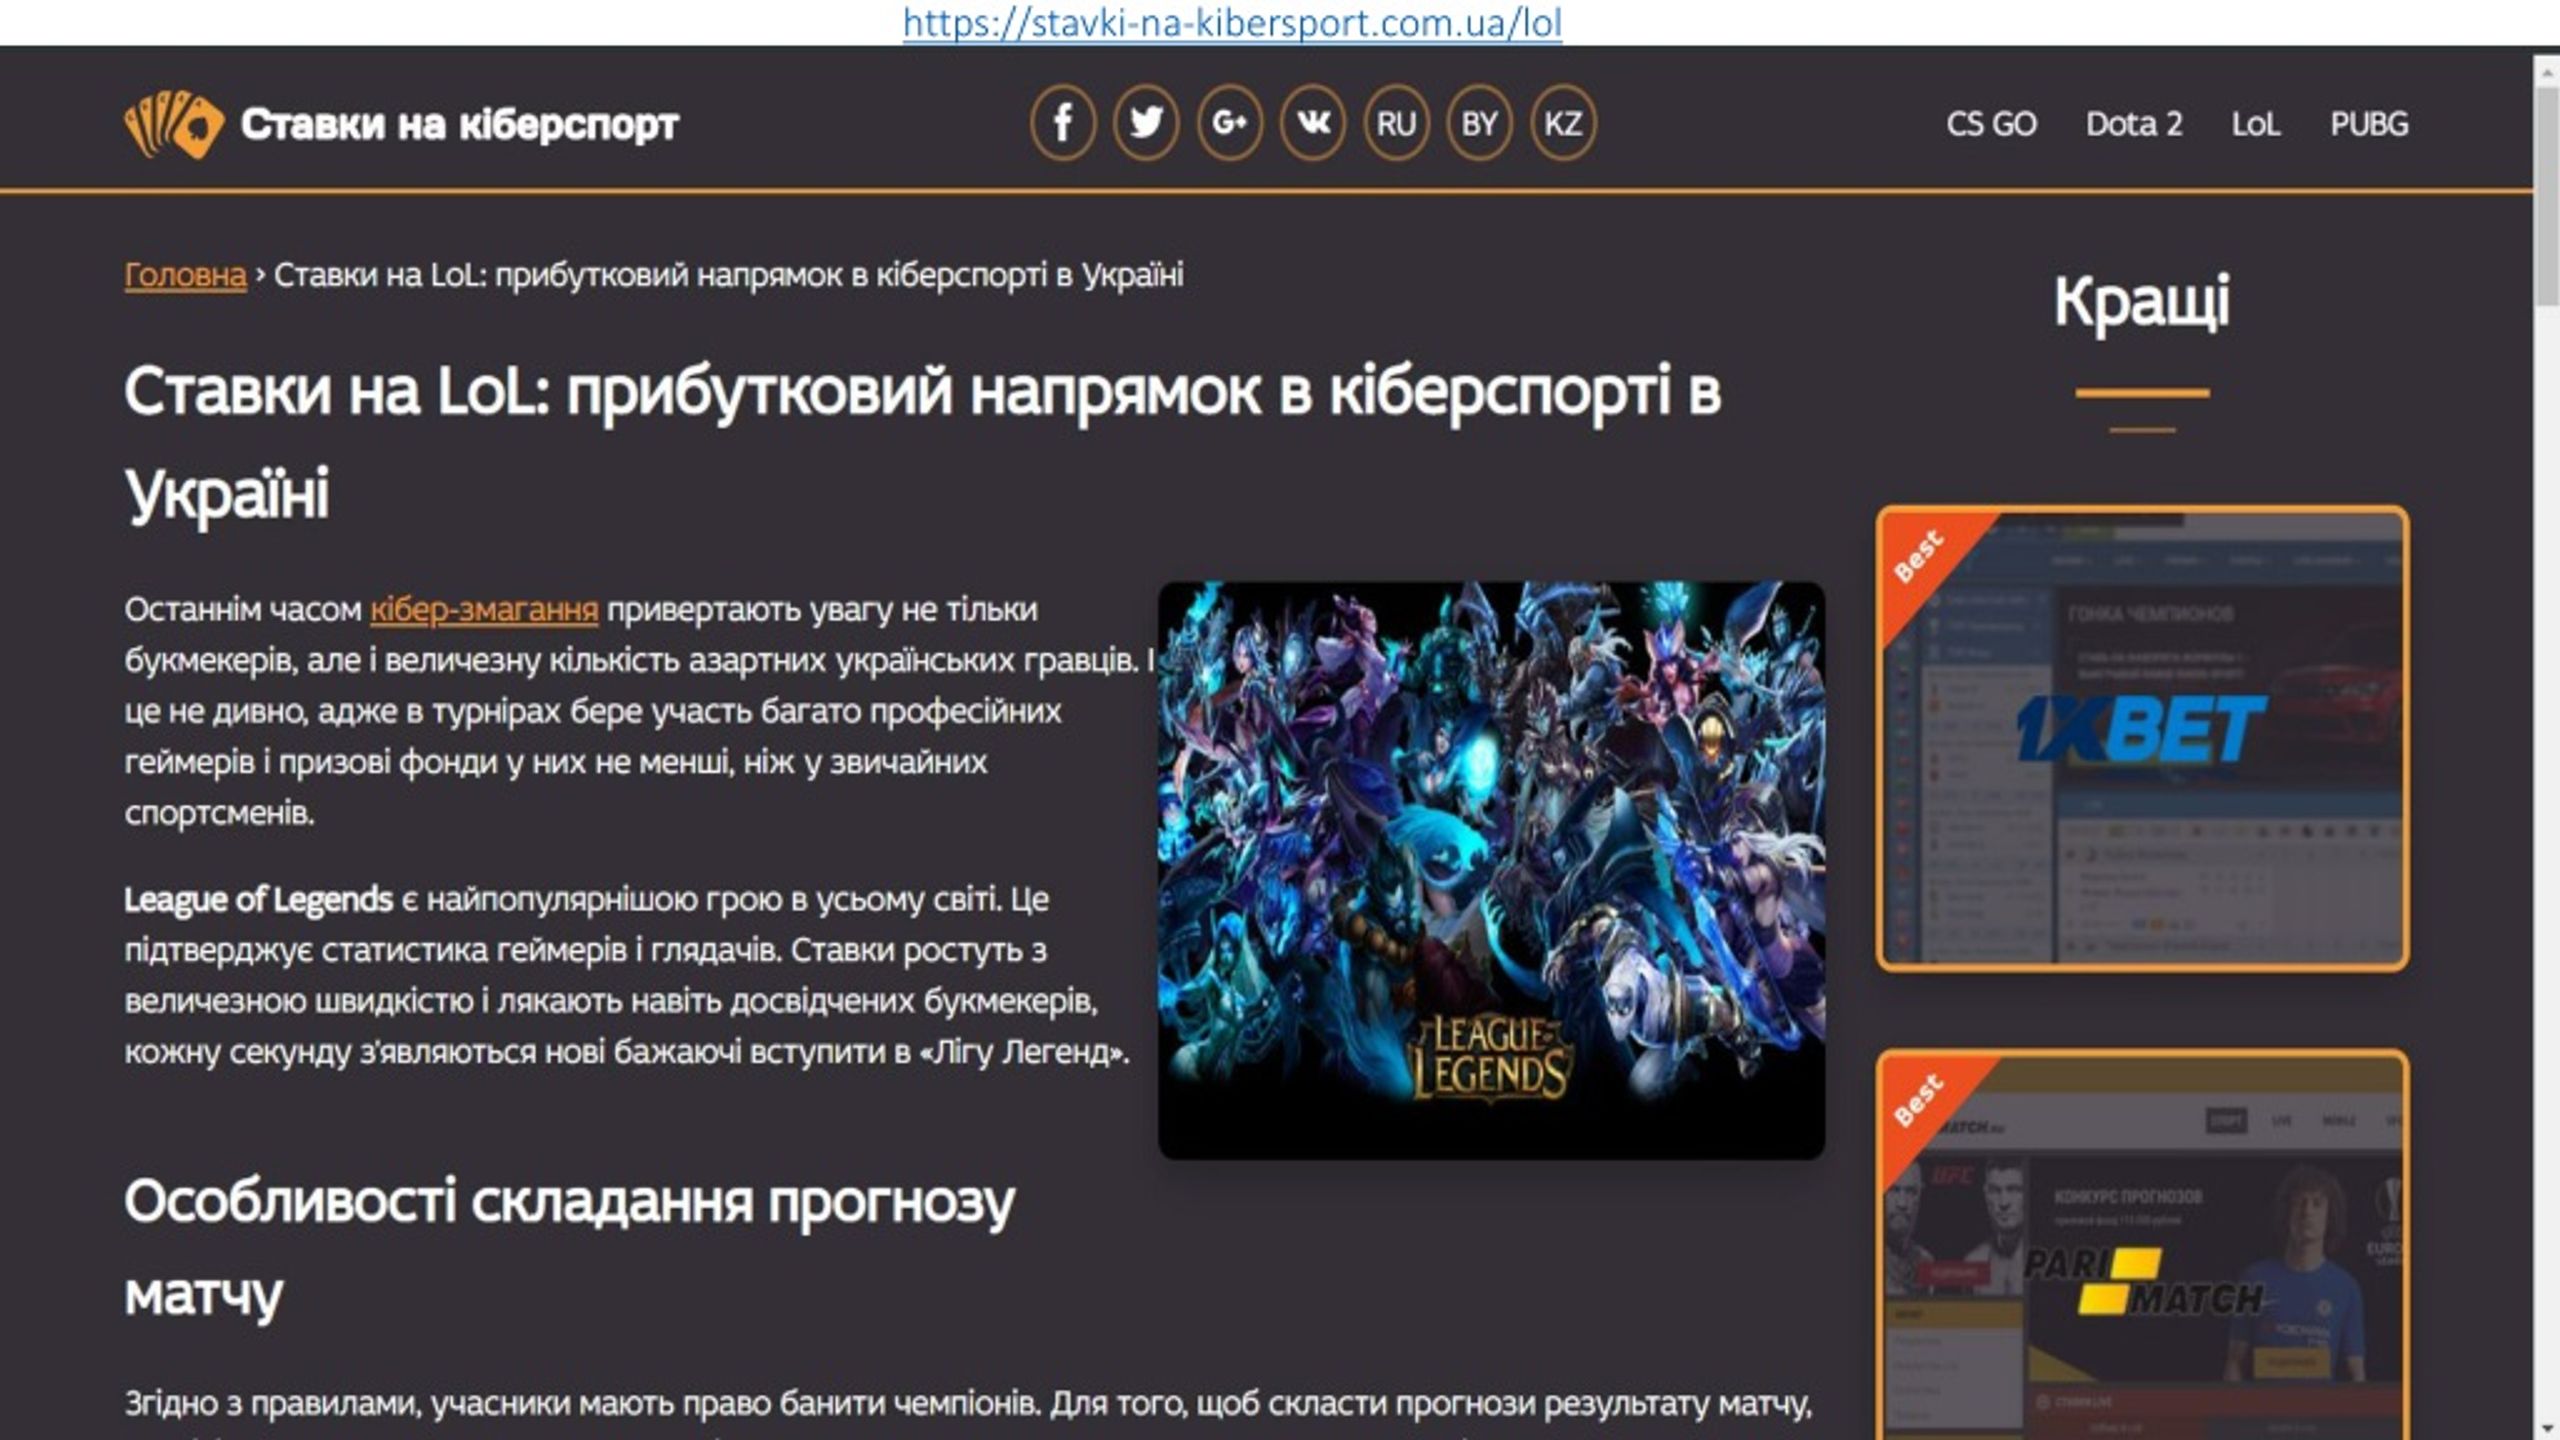Open the Facebook social icon

1062,124
